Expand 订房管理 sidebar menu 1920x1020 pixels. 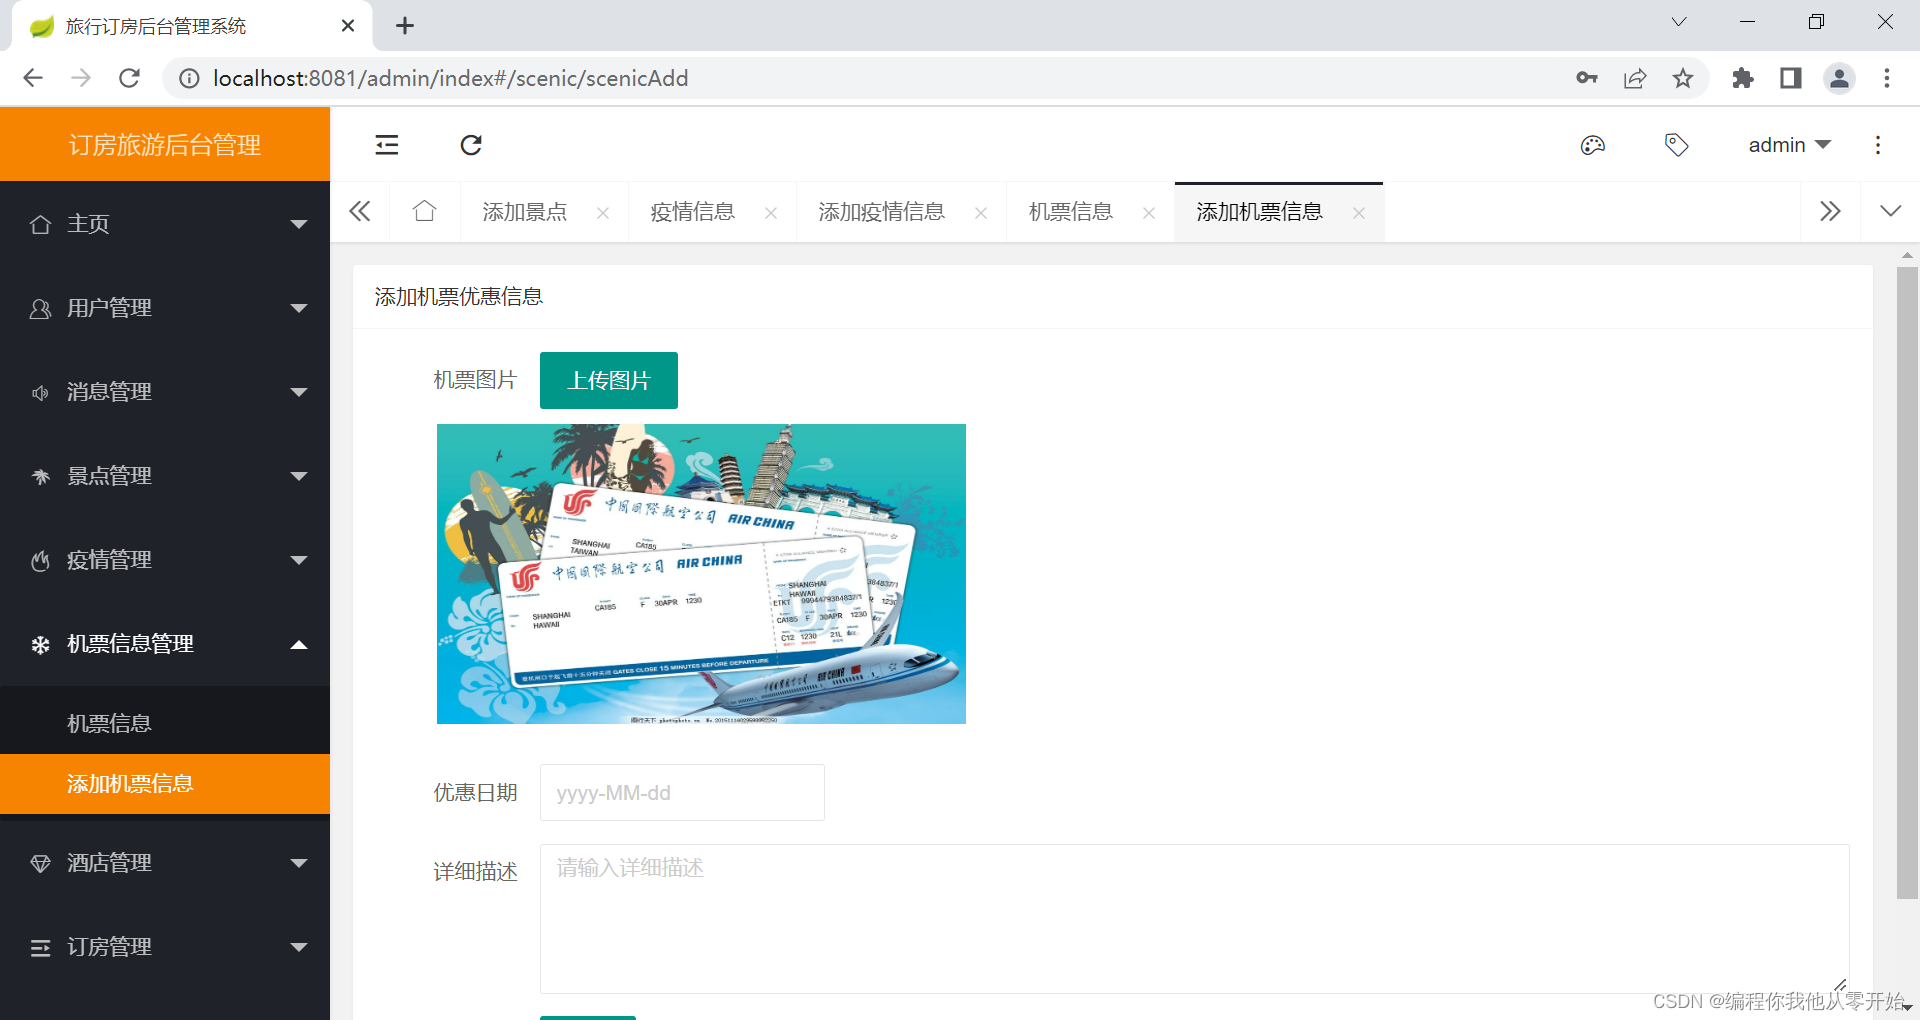pos(165,947)
